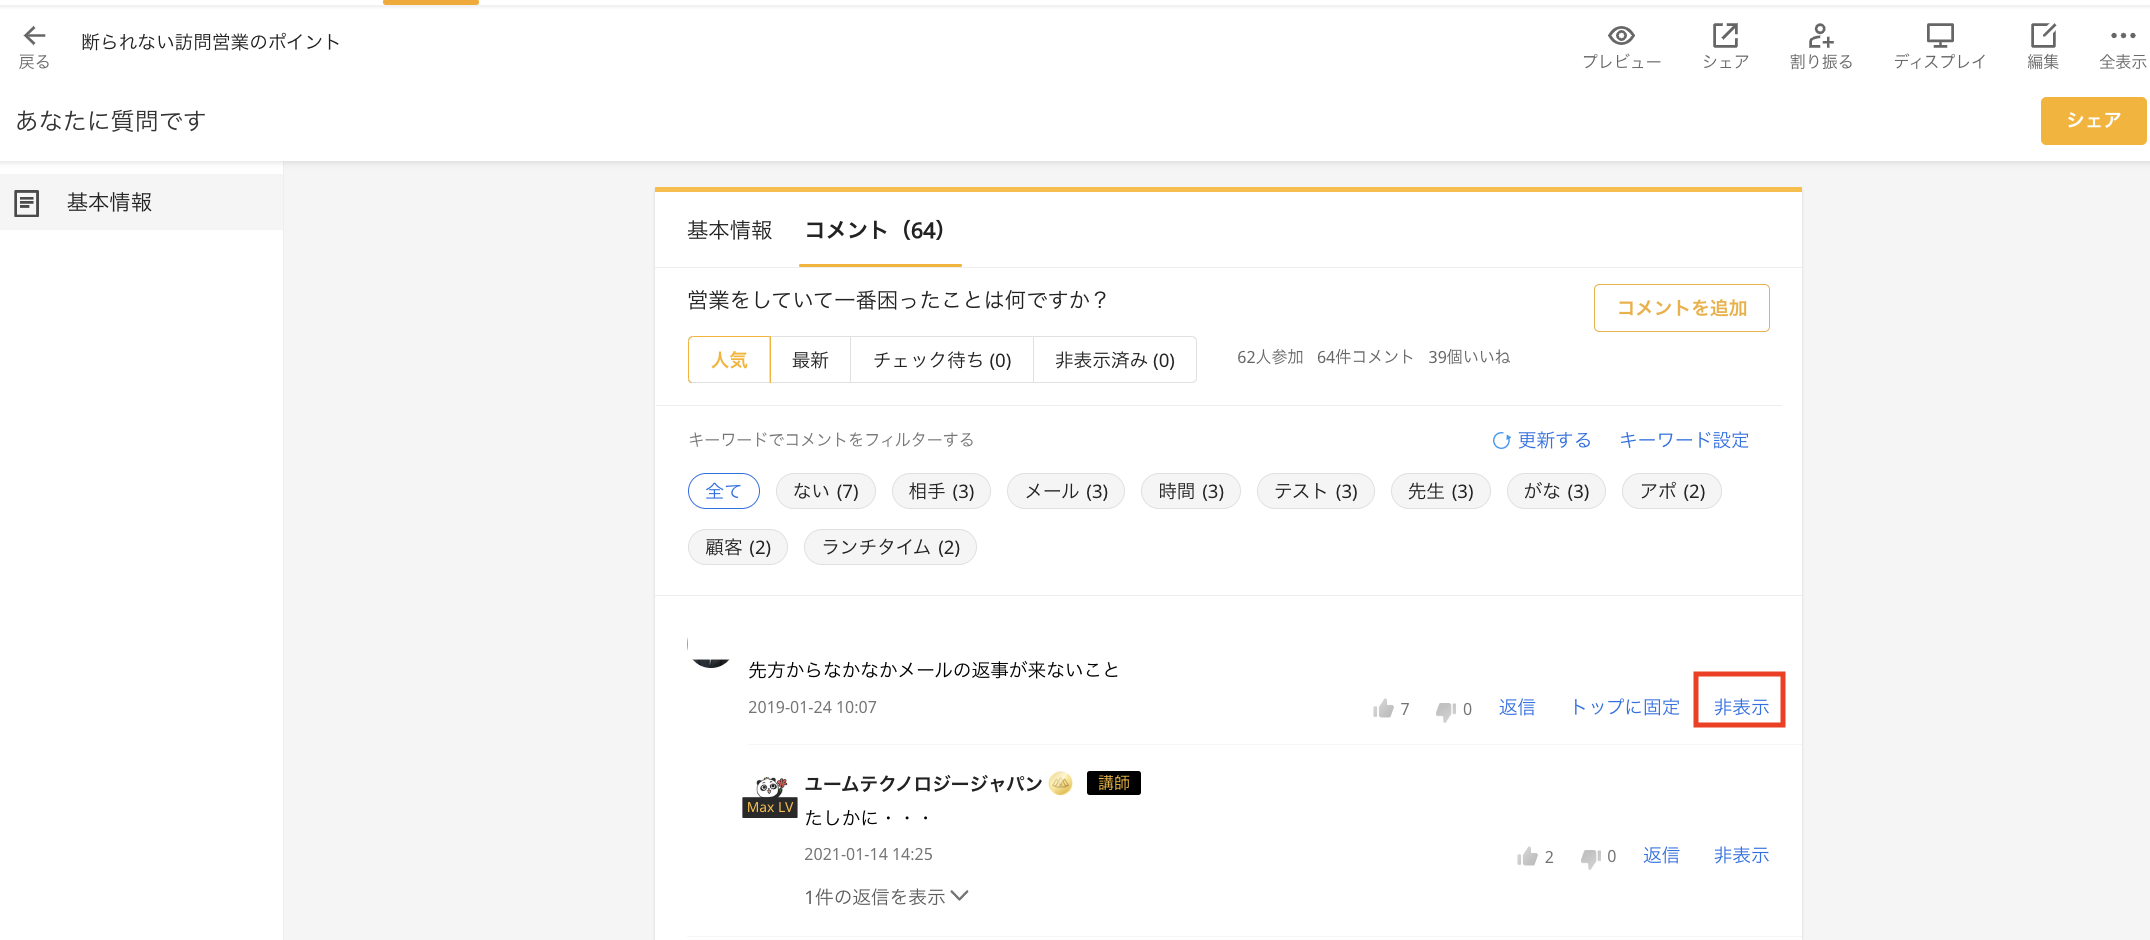Open the preview (プレビュー) eye icon
This screenshot has width=2150, height=940.
click(x=1621, y=37)
